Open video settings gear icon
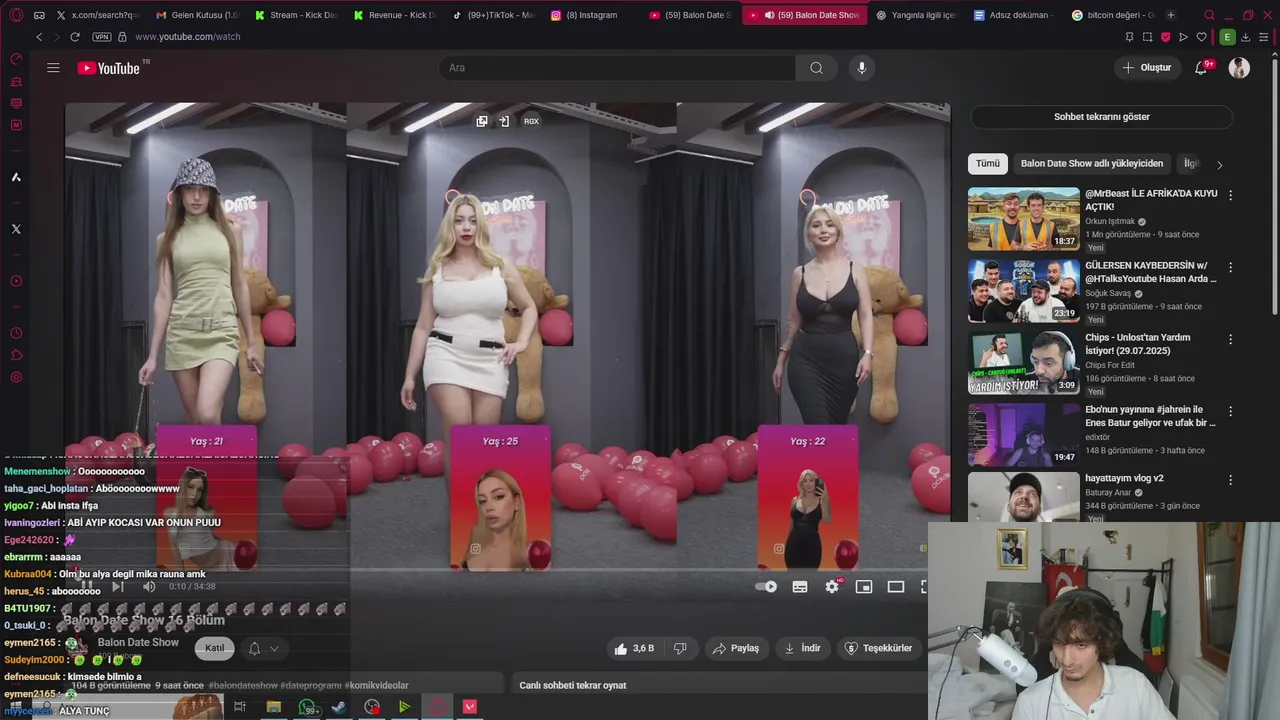This screenshot has height=720, width=1280. [x=832, y=587]
